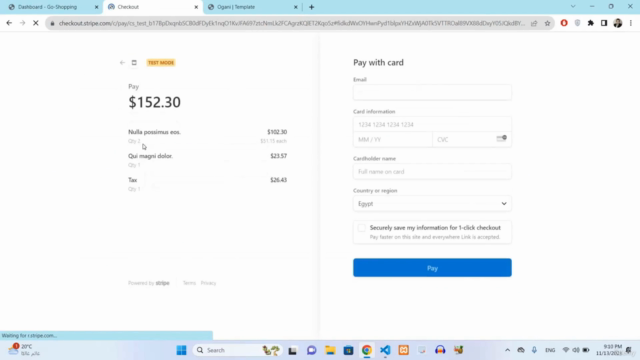Image resolution: width=640 pixels, height=360 pixels.
Task: Open the Chrome three-dot menu
Action: click(x=631, y=23)
